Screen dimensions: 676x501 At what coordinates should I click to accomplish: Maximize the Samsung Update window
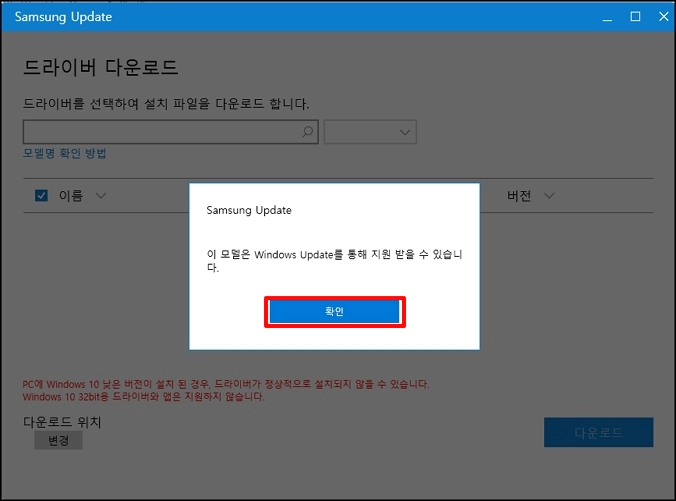(x=635, y=17)
